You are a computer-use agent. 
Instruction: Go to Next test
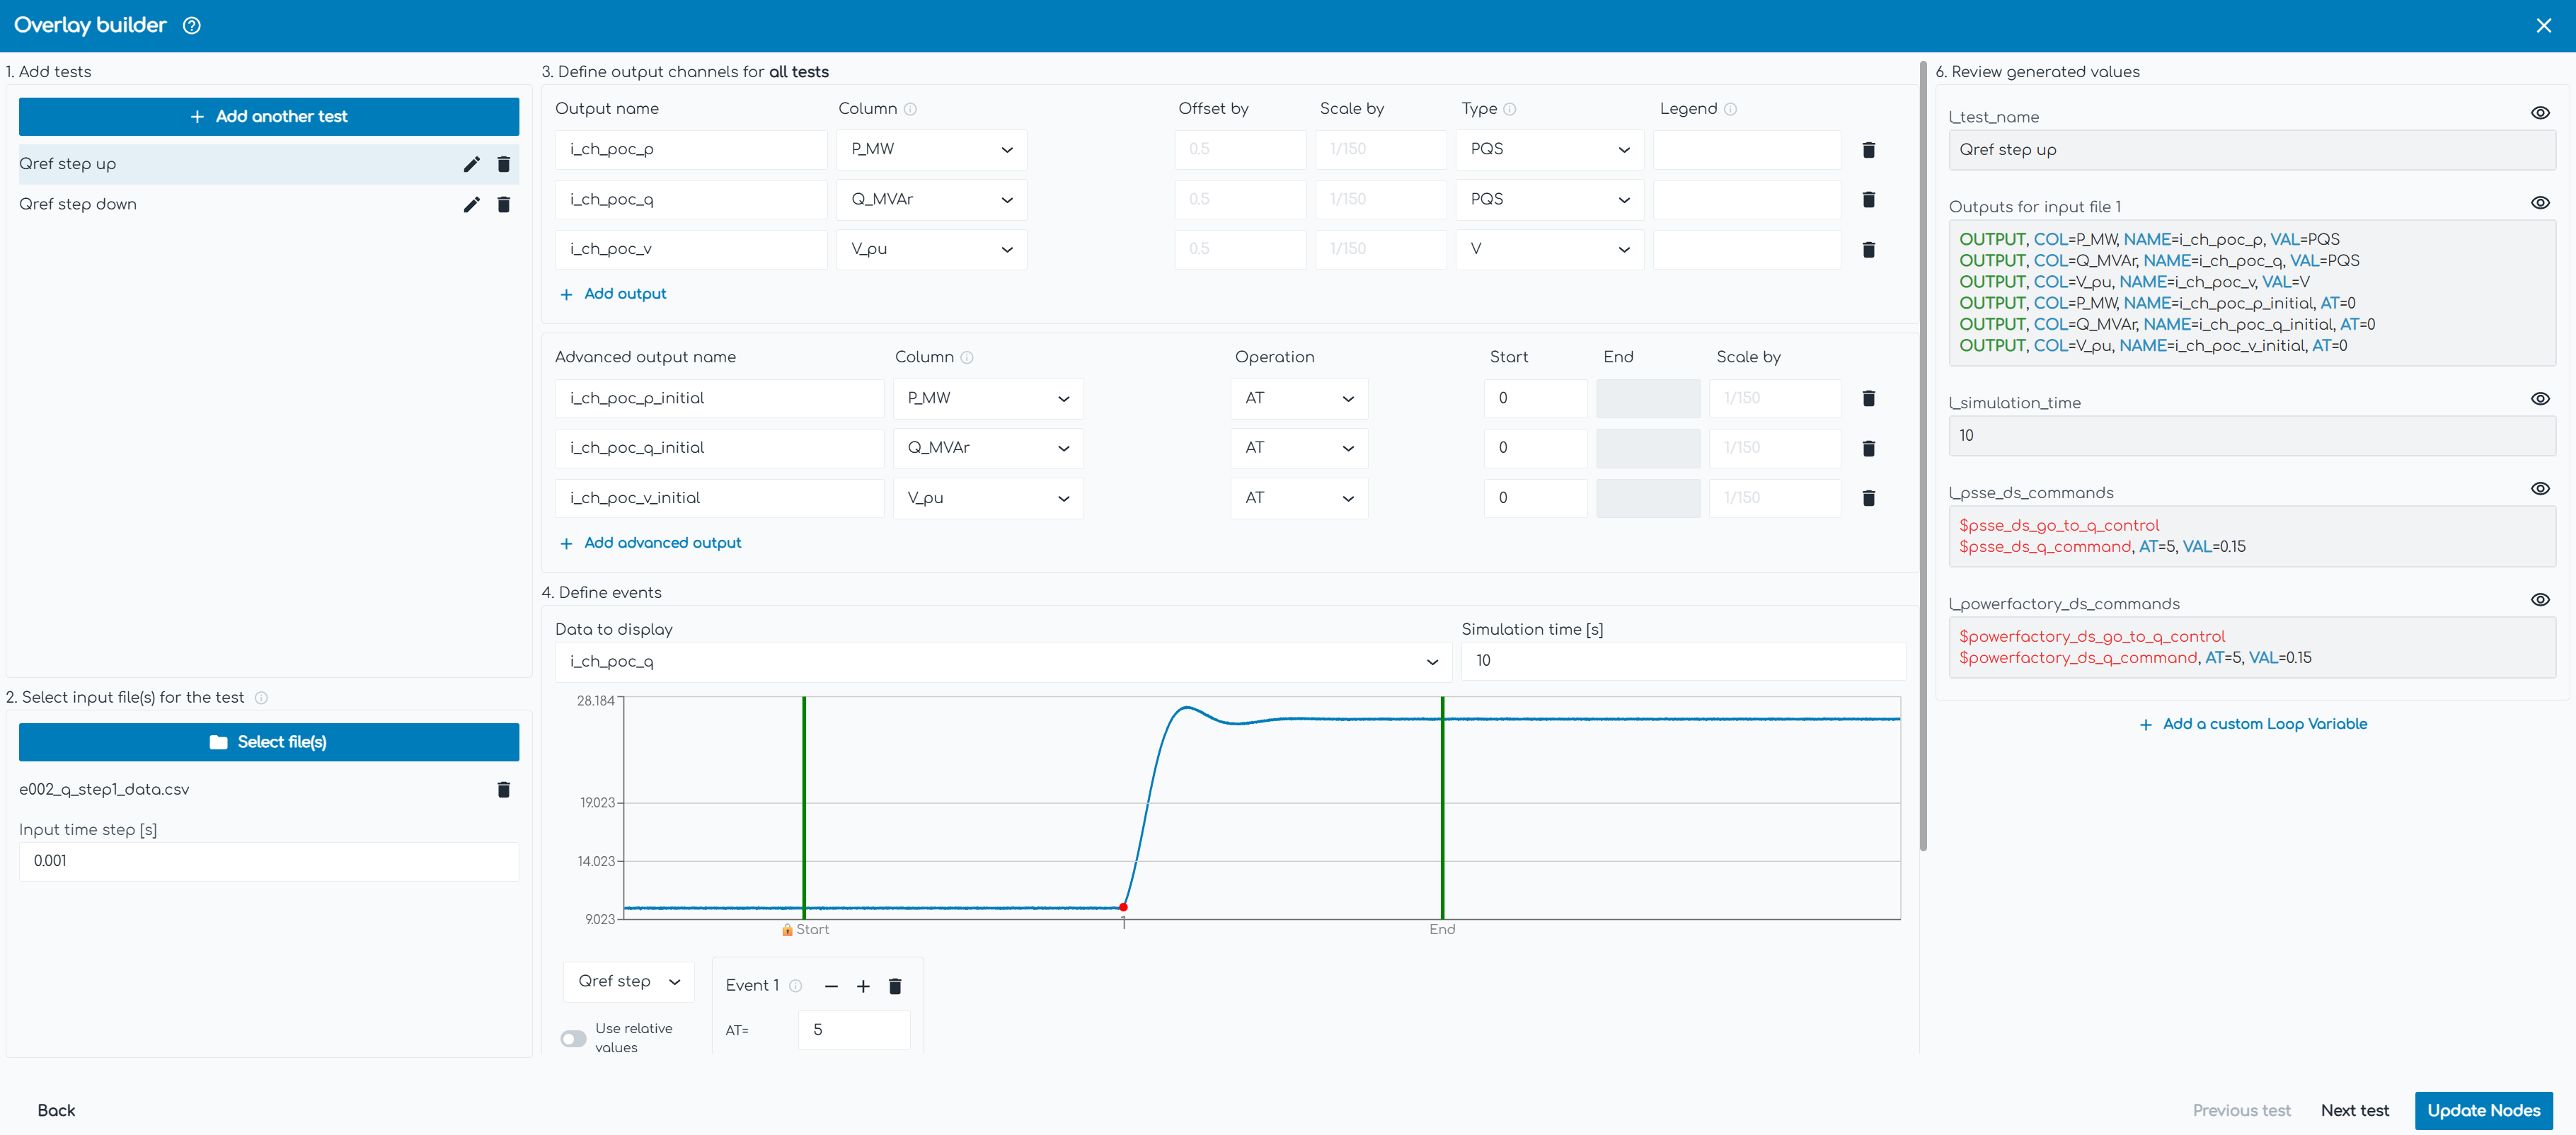pyautogui.click(x=2354, y=1110)
